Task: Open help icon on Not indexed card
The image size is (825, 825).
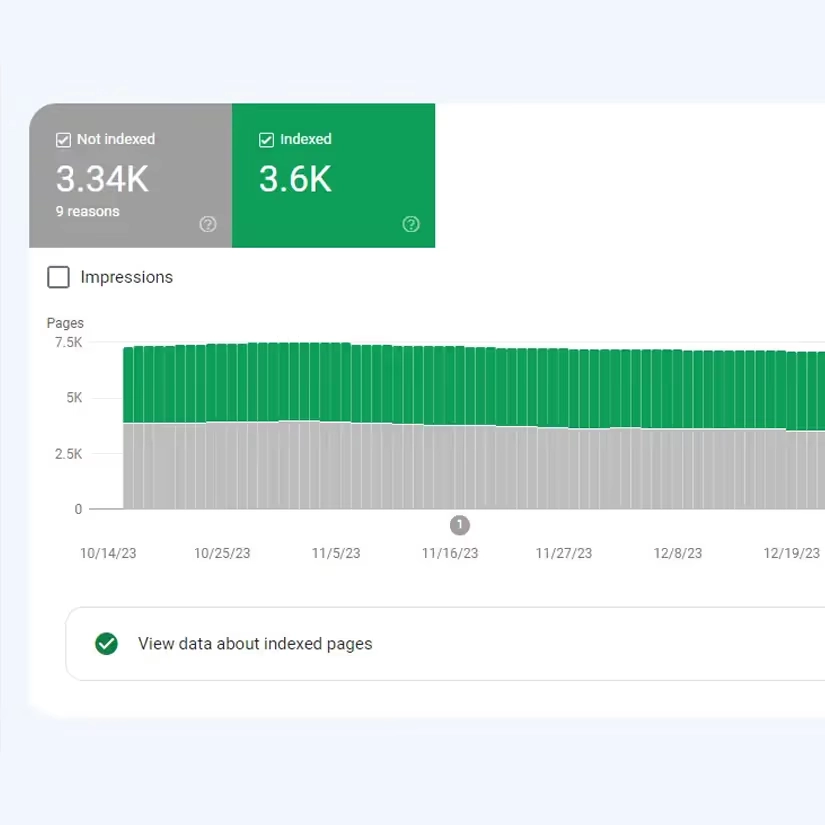Action: (x=208, y=224)
